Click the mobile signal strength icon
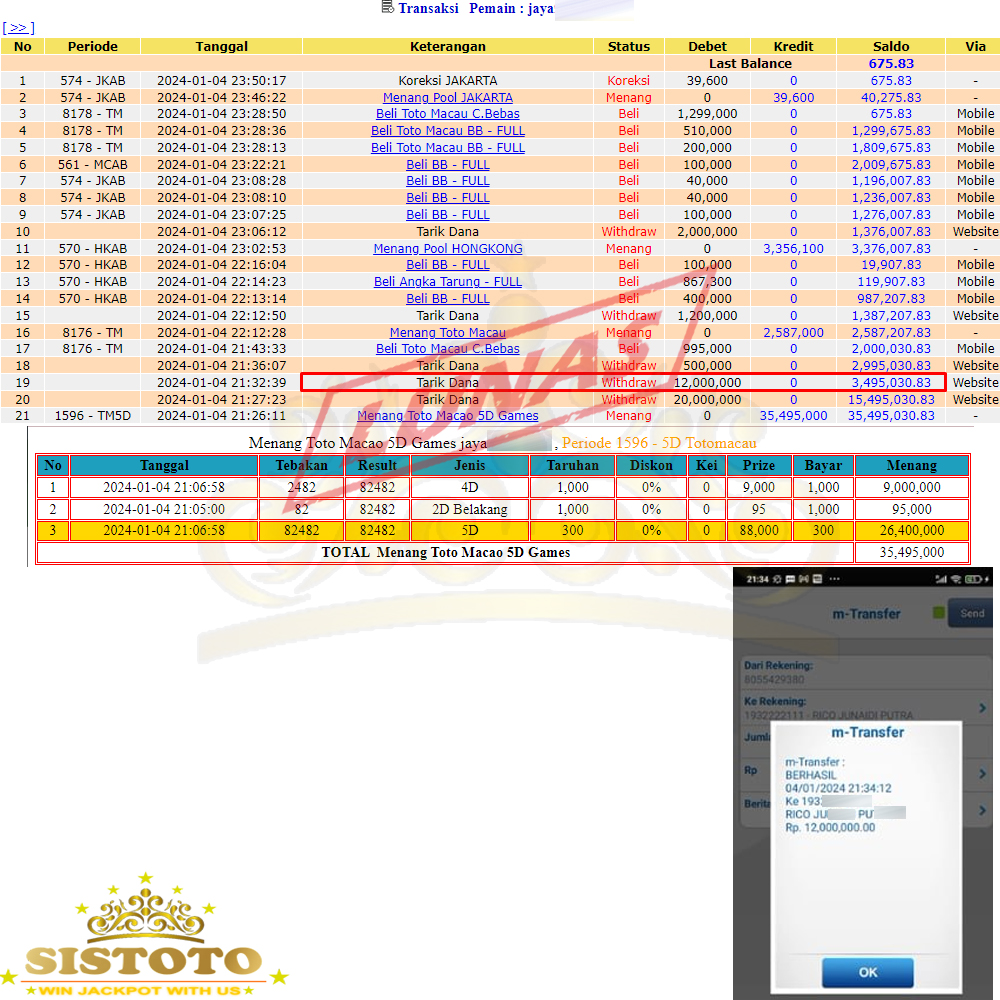1000x1000 pixels. (938, 580)
